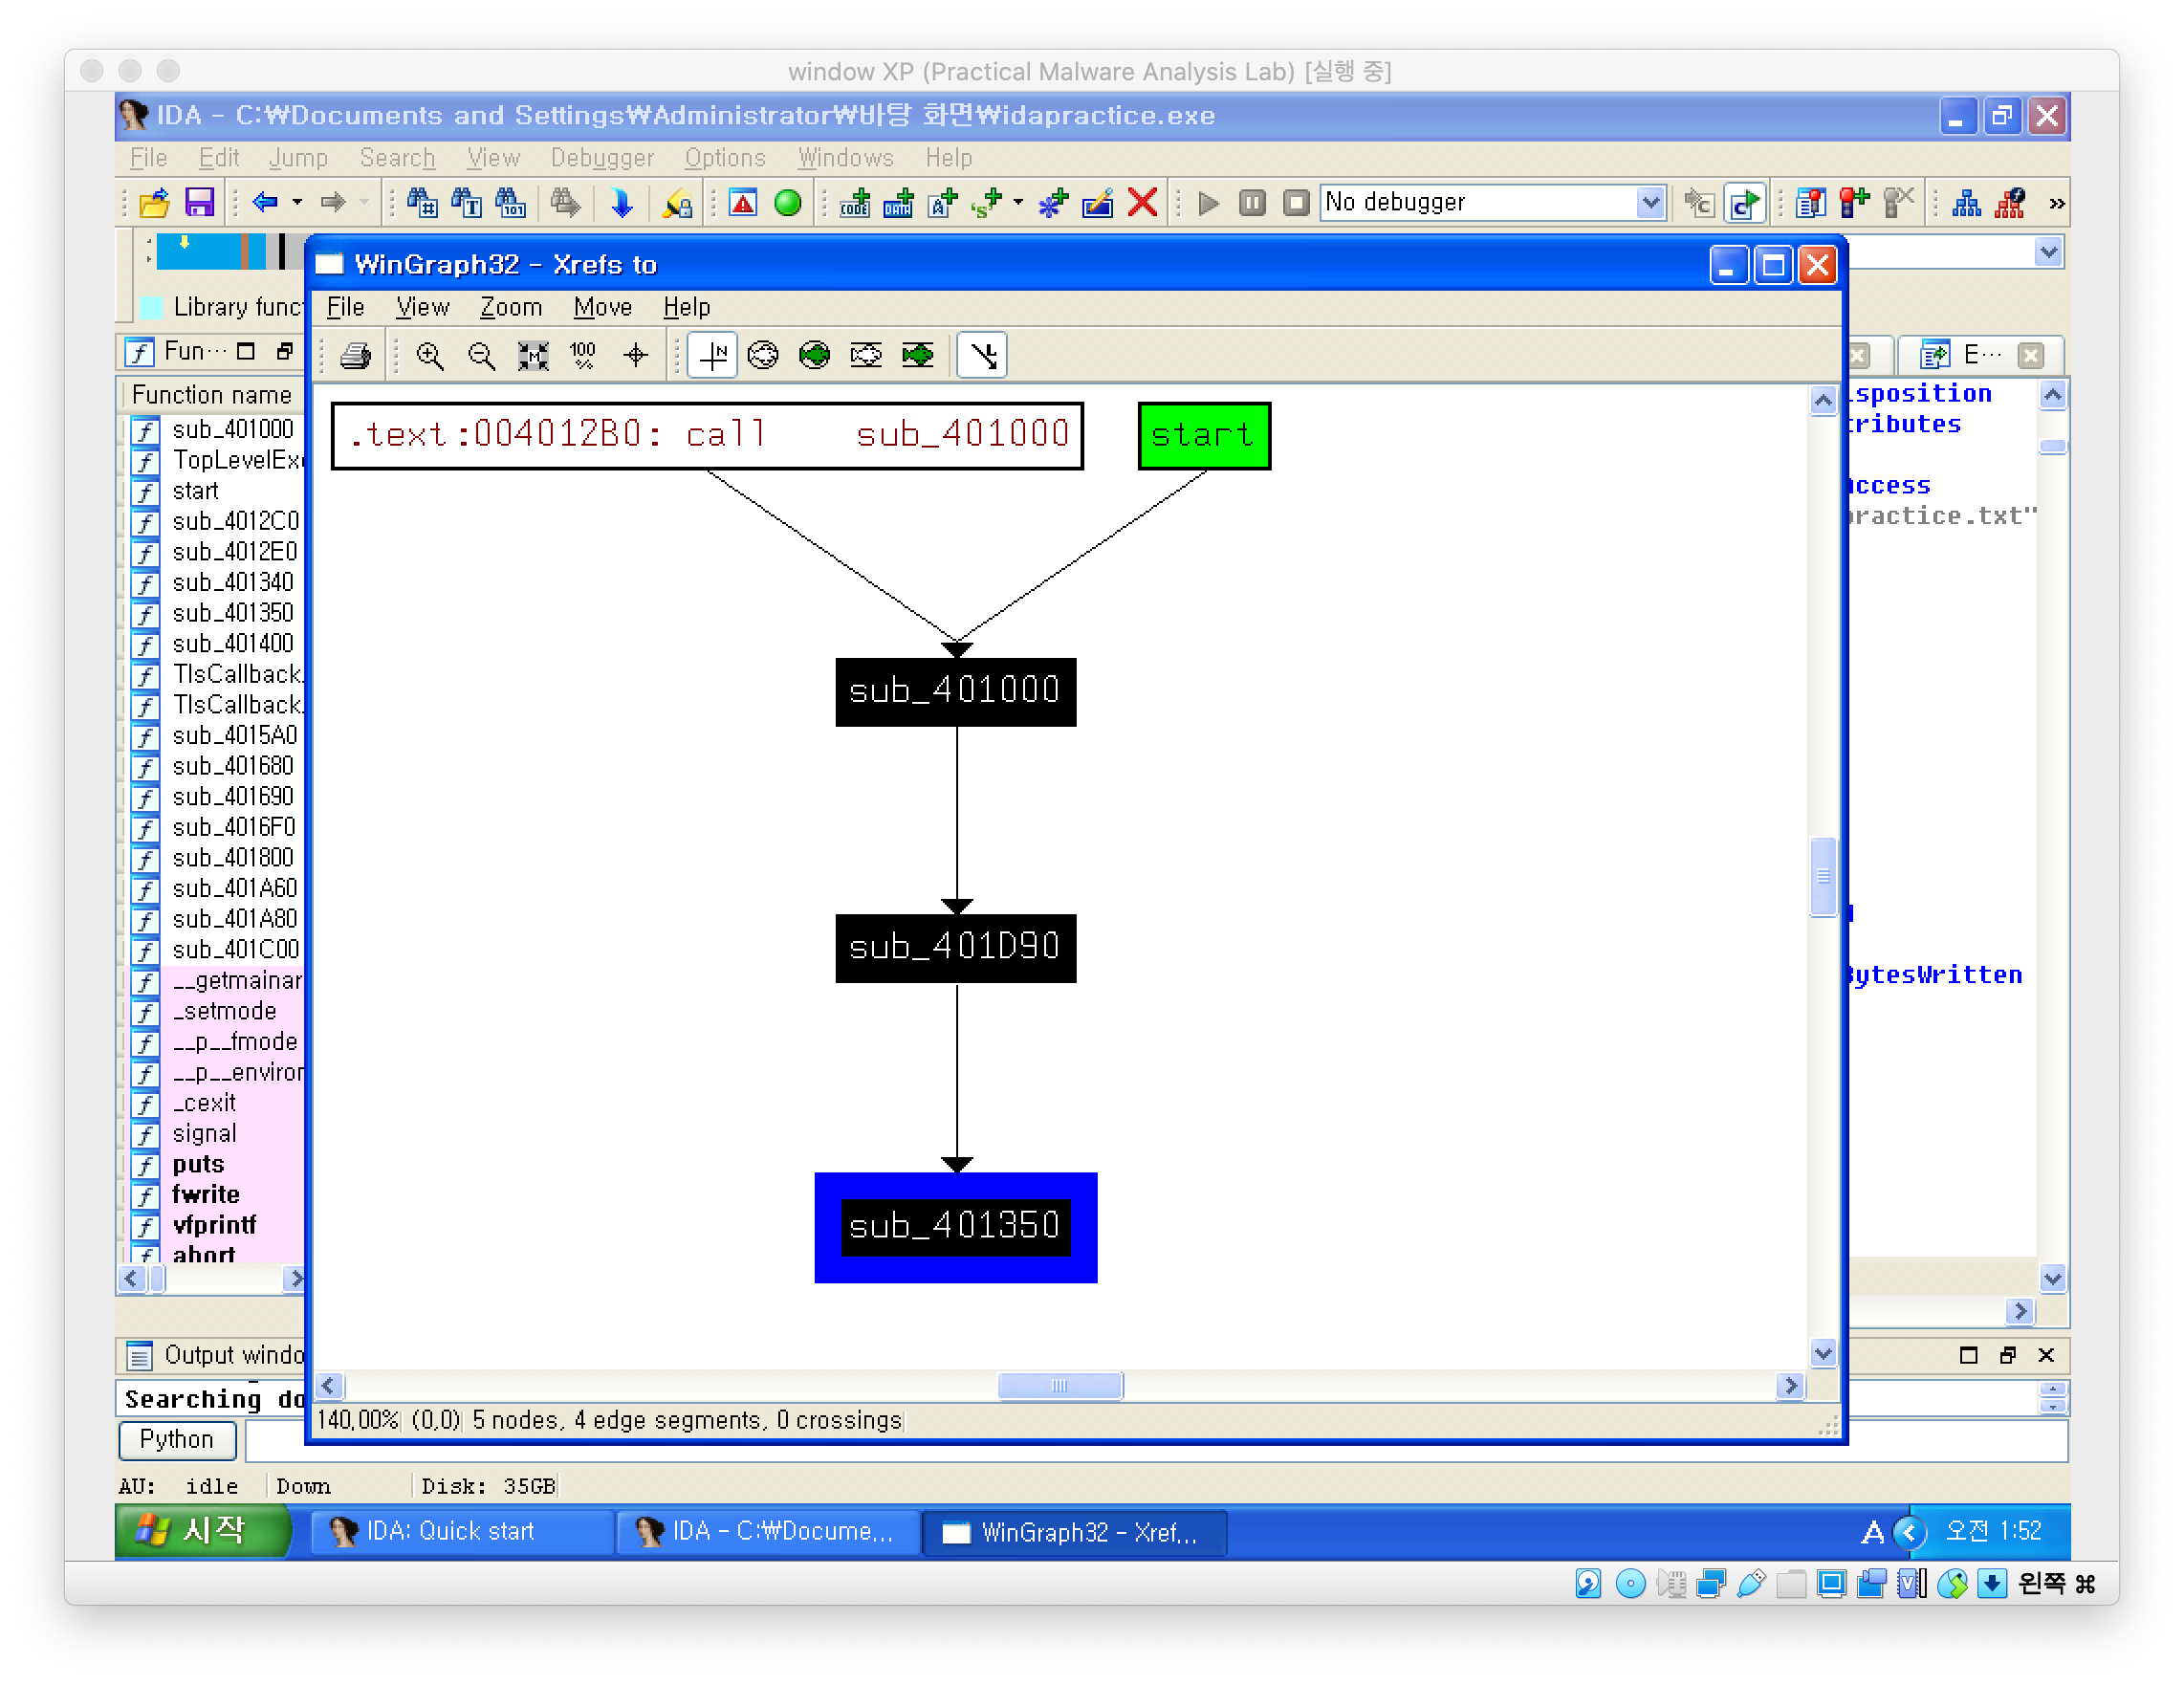Click the fisheye polar view icon
The image size is (2184, 1685).
(764, 356)
